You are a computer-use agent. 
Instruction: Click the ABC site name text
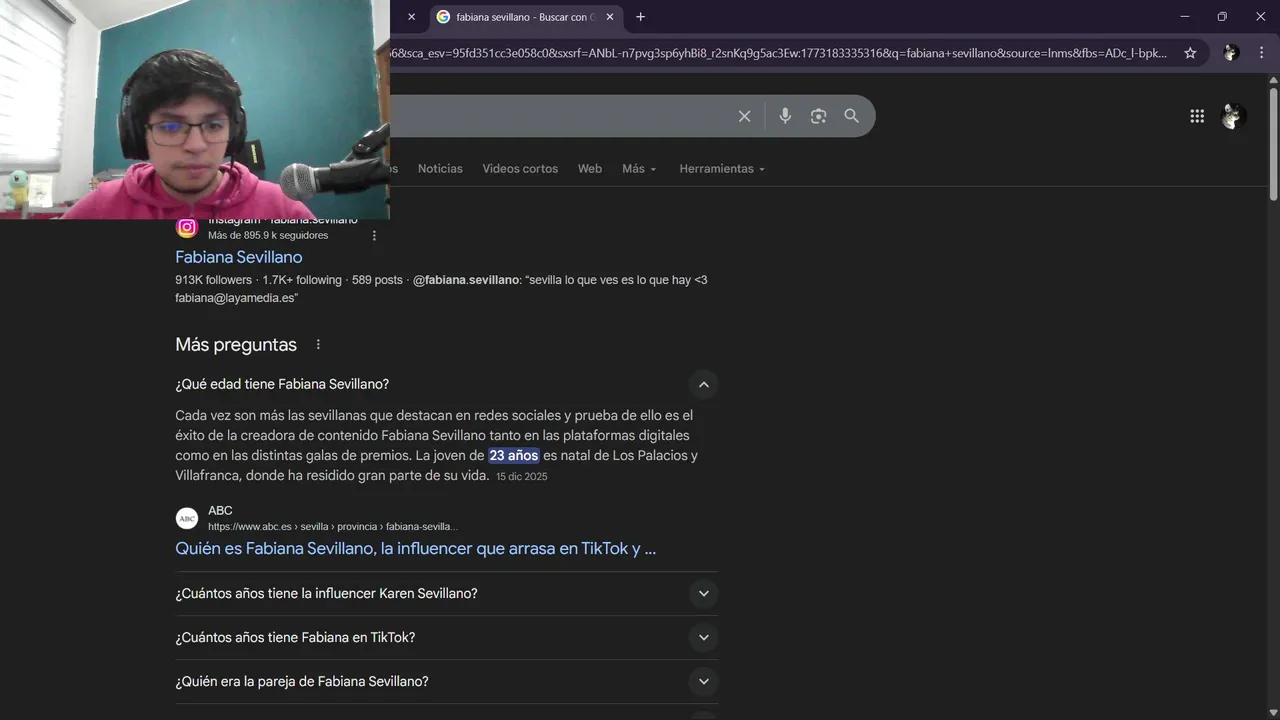(x=220, y=511)
